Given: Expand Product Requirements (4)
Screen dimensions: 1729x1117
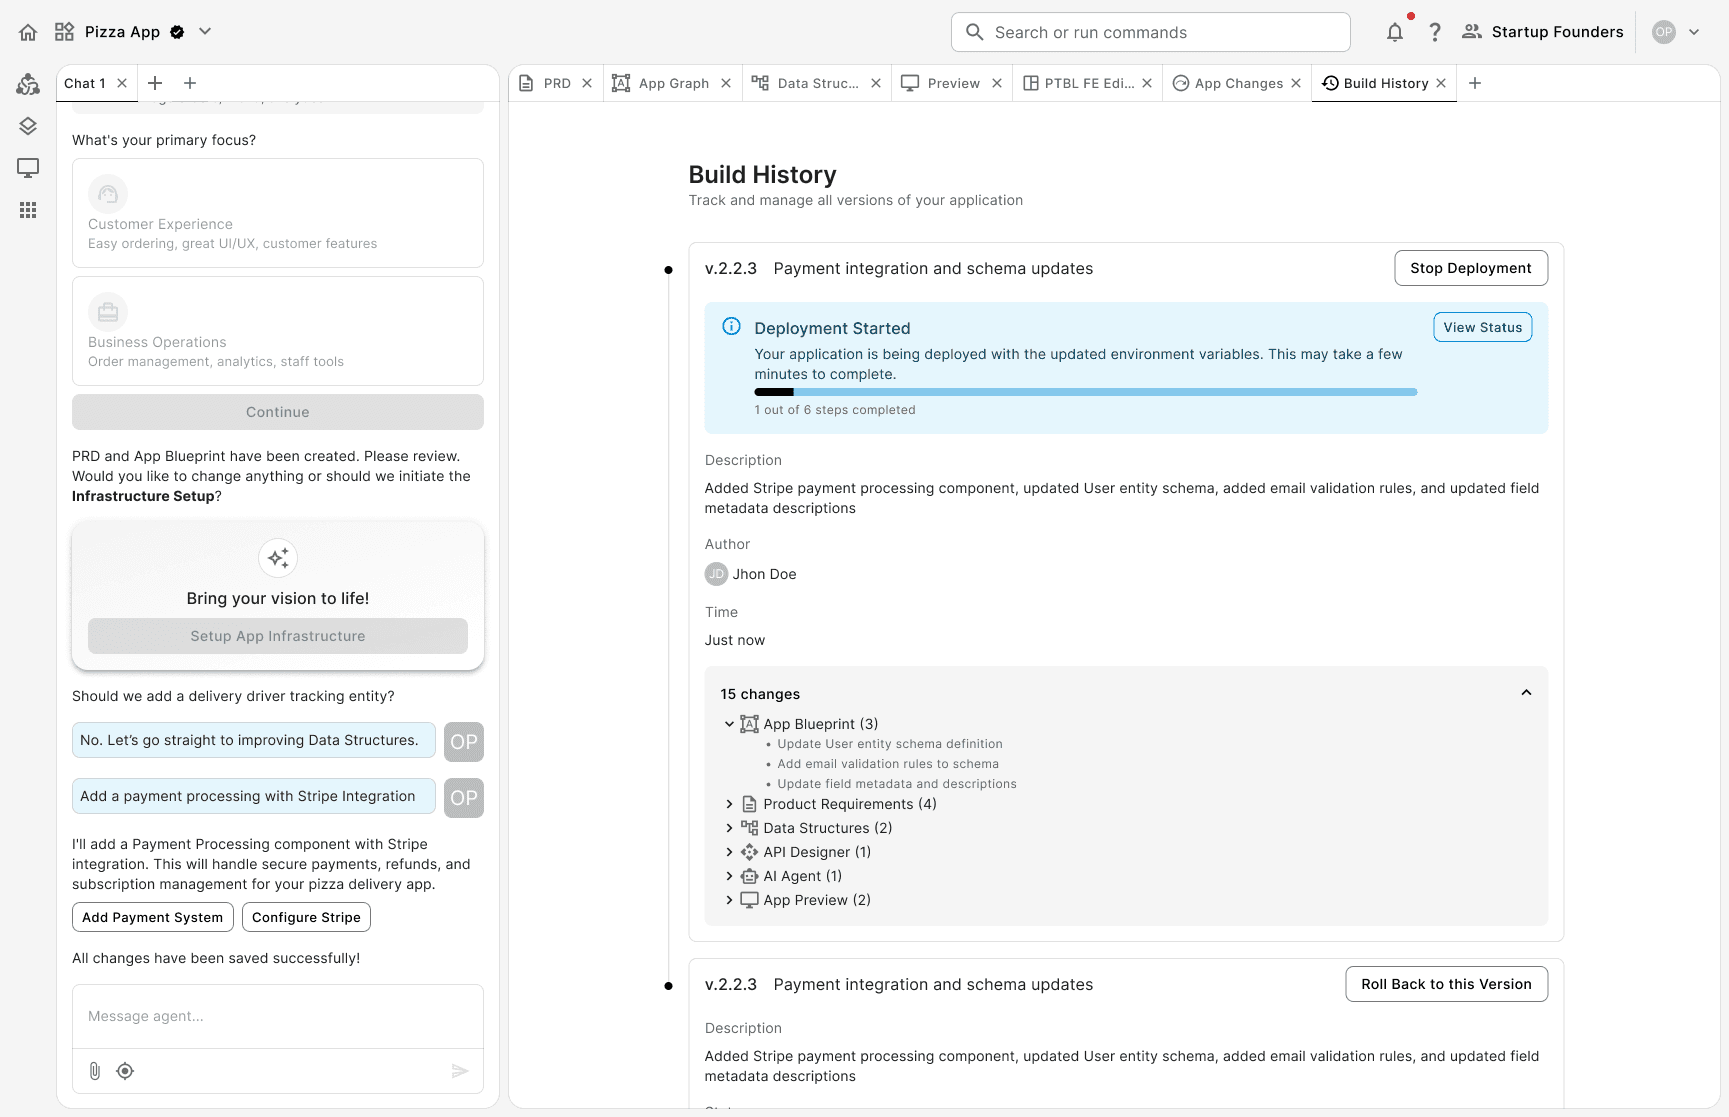Looking at the screenshot, I should point(729,804).
